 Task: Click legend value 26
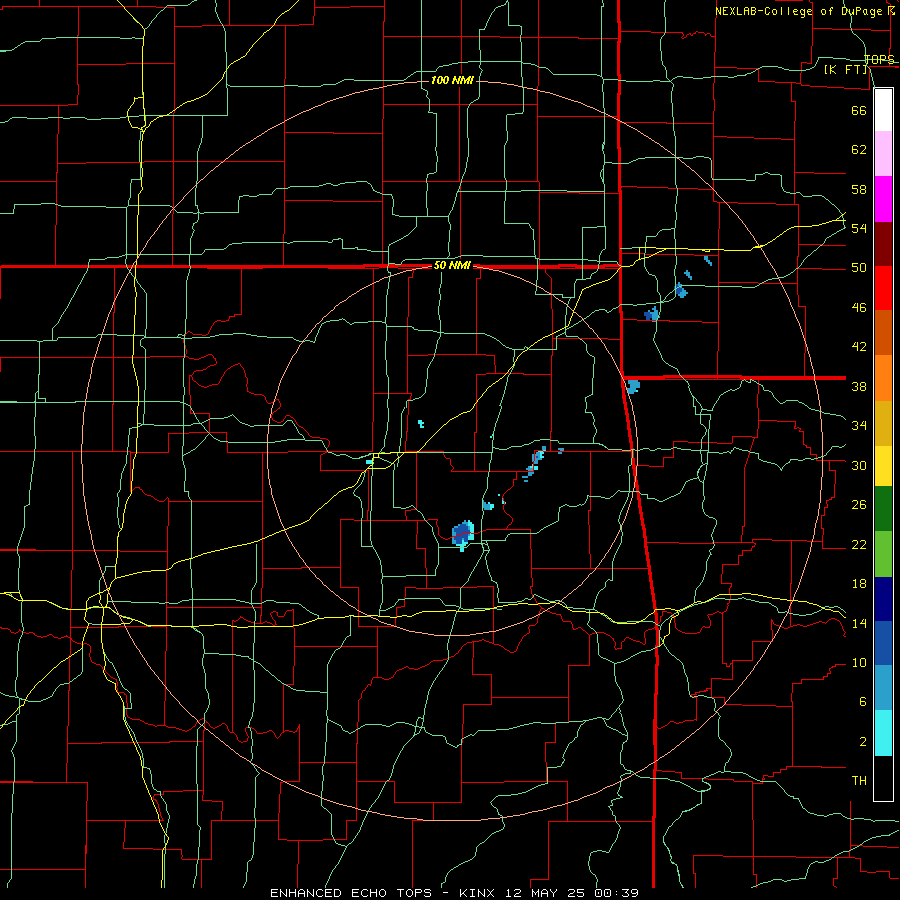859,505
